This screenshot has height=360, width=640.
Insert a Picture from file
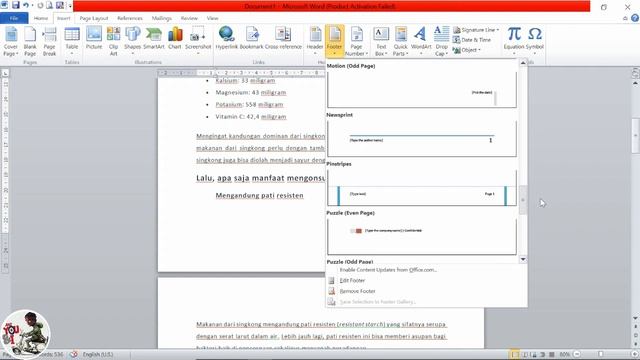point(94,39)
